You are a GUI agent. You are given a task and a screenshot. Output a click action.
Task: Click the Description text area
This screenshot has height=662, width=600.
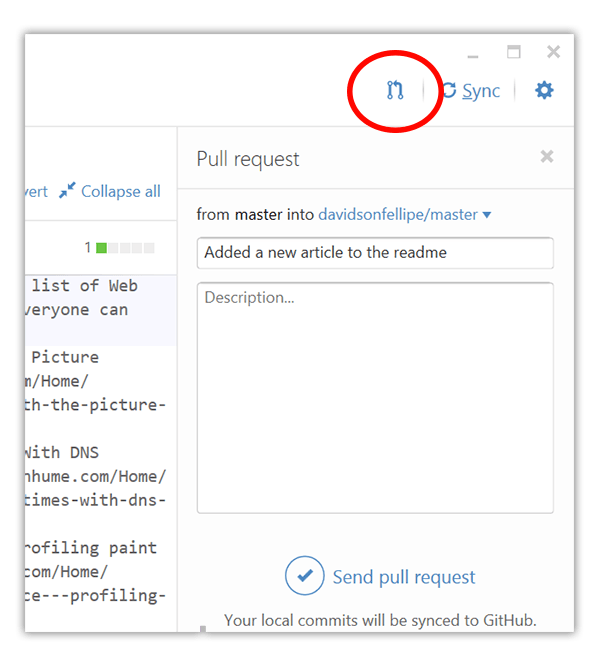tap(375, 398)
